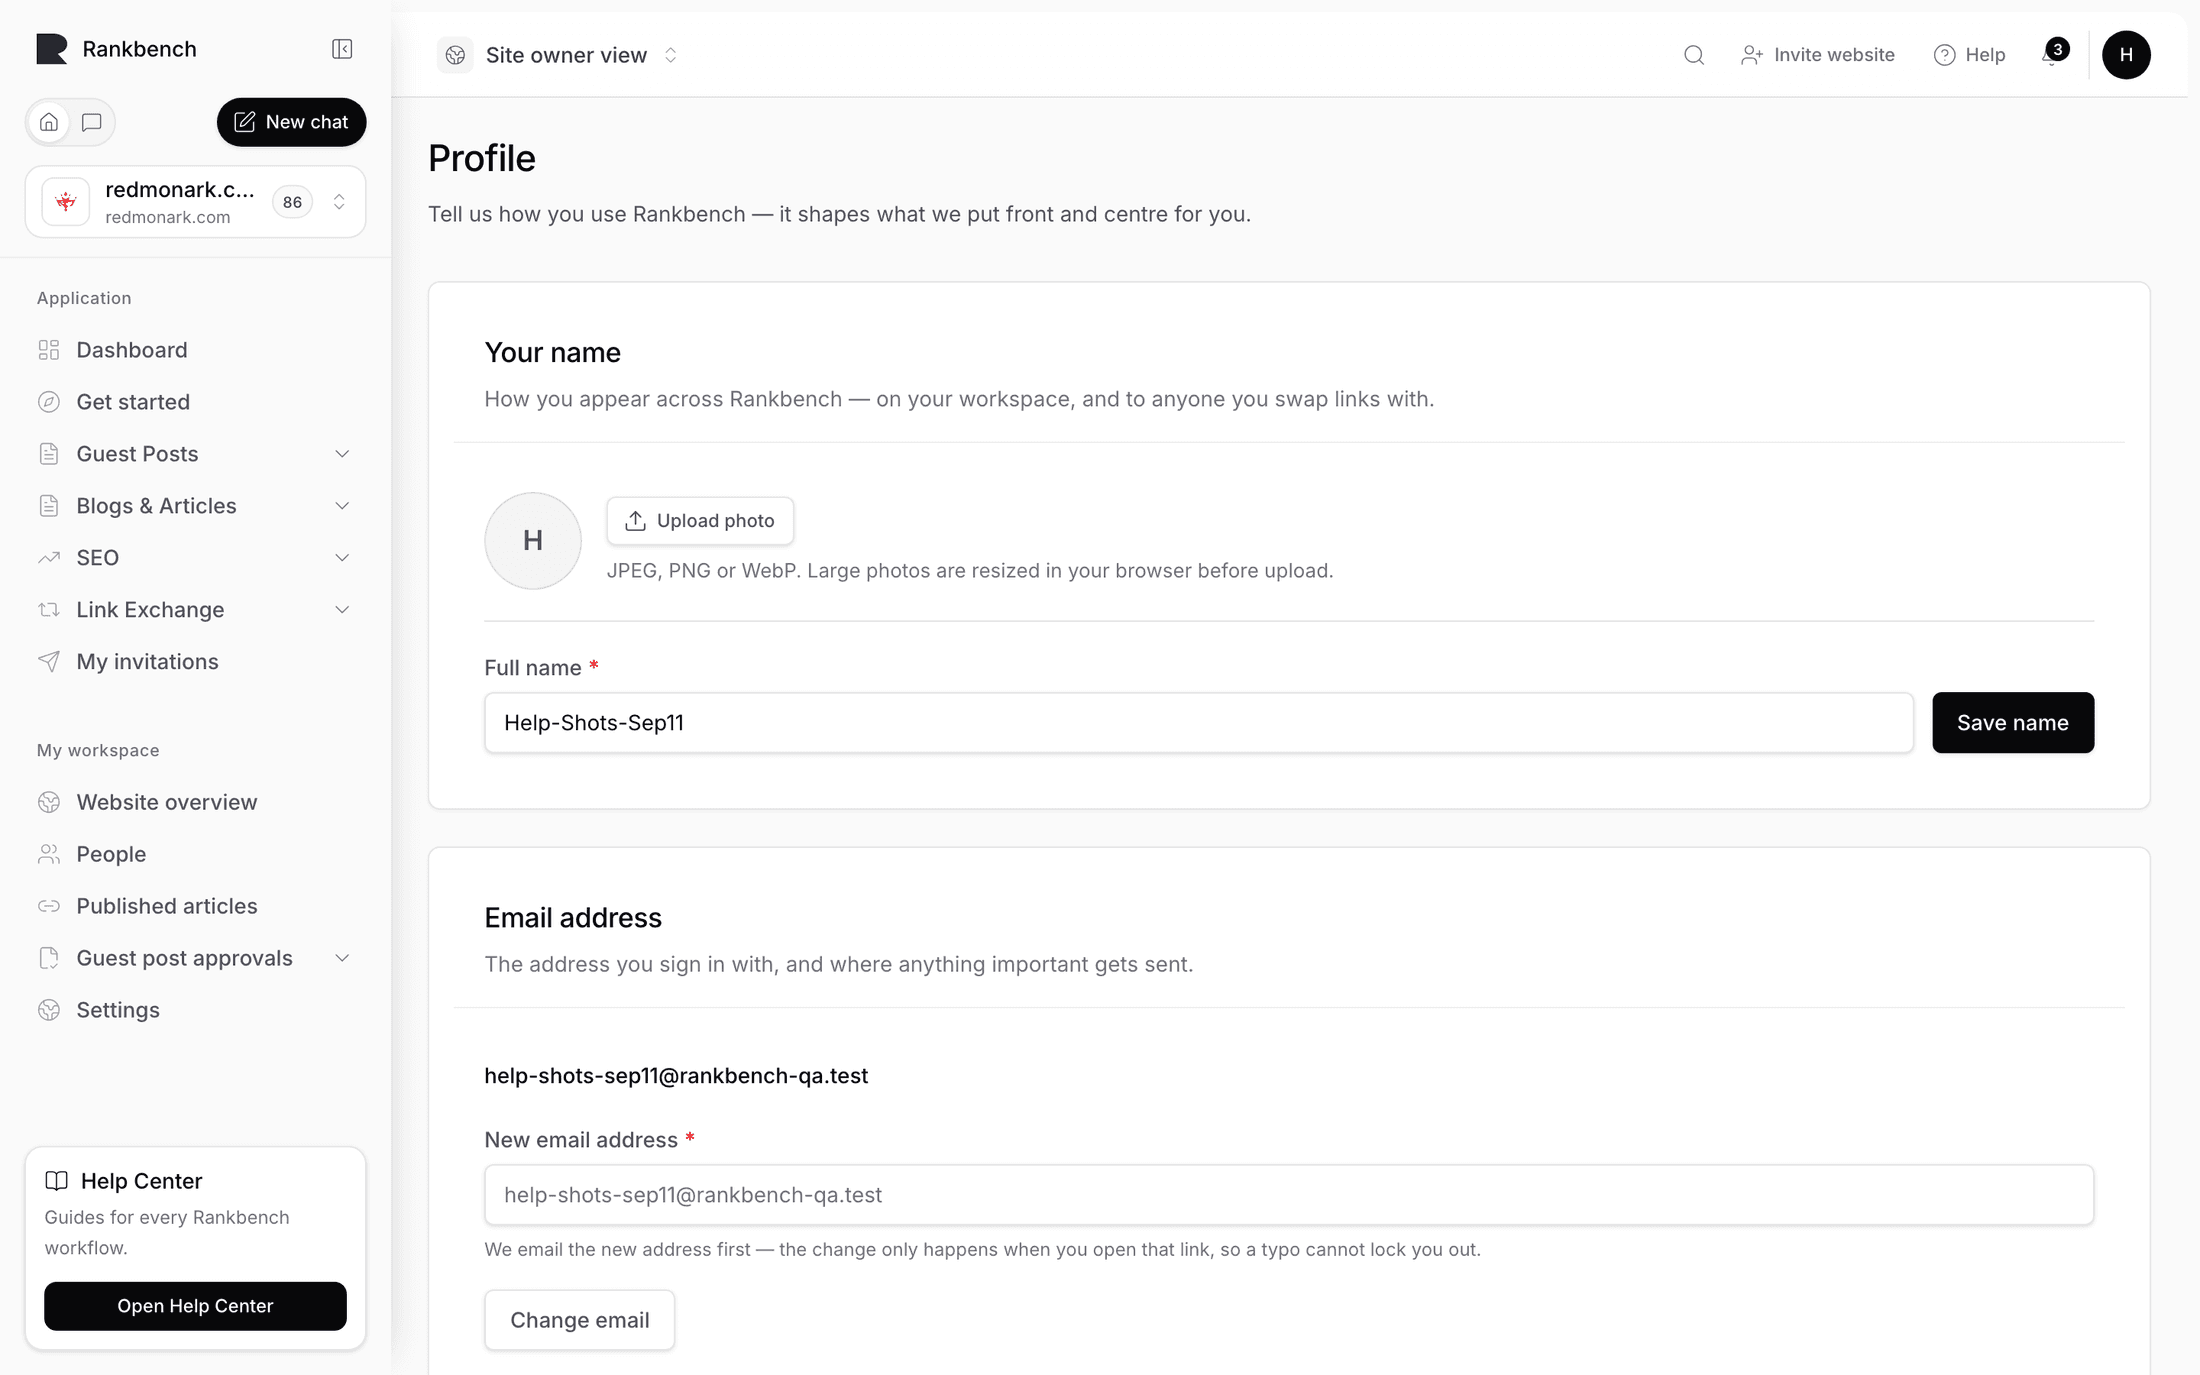The image size is (2200, 1375).
Task: Click the People icon
Action: pyautogui.click(x=49, y=854)
